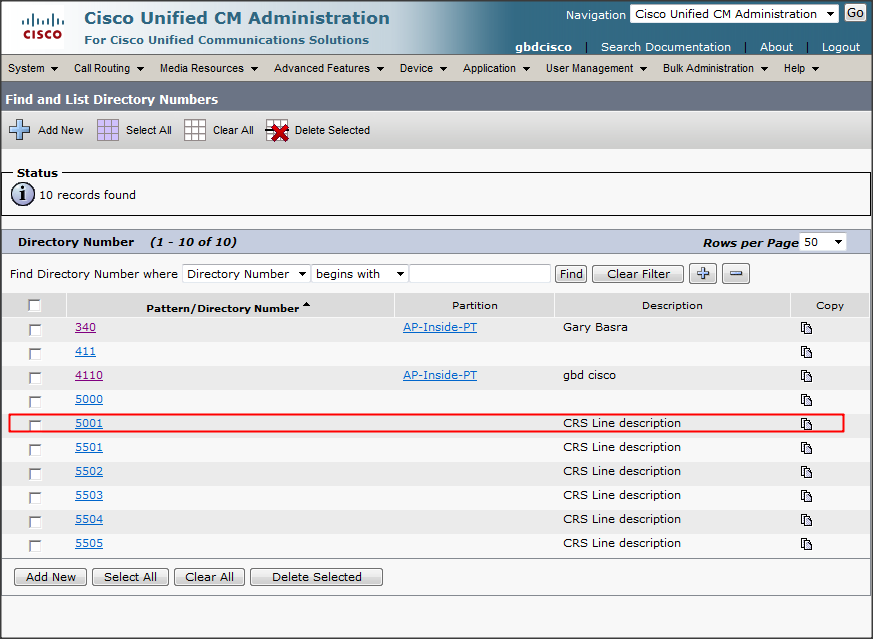873x639 pixels.
Task: Check the box for directory number 5502
Action: (35, 473)
